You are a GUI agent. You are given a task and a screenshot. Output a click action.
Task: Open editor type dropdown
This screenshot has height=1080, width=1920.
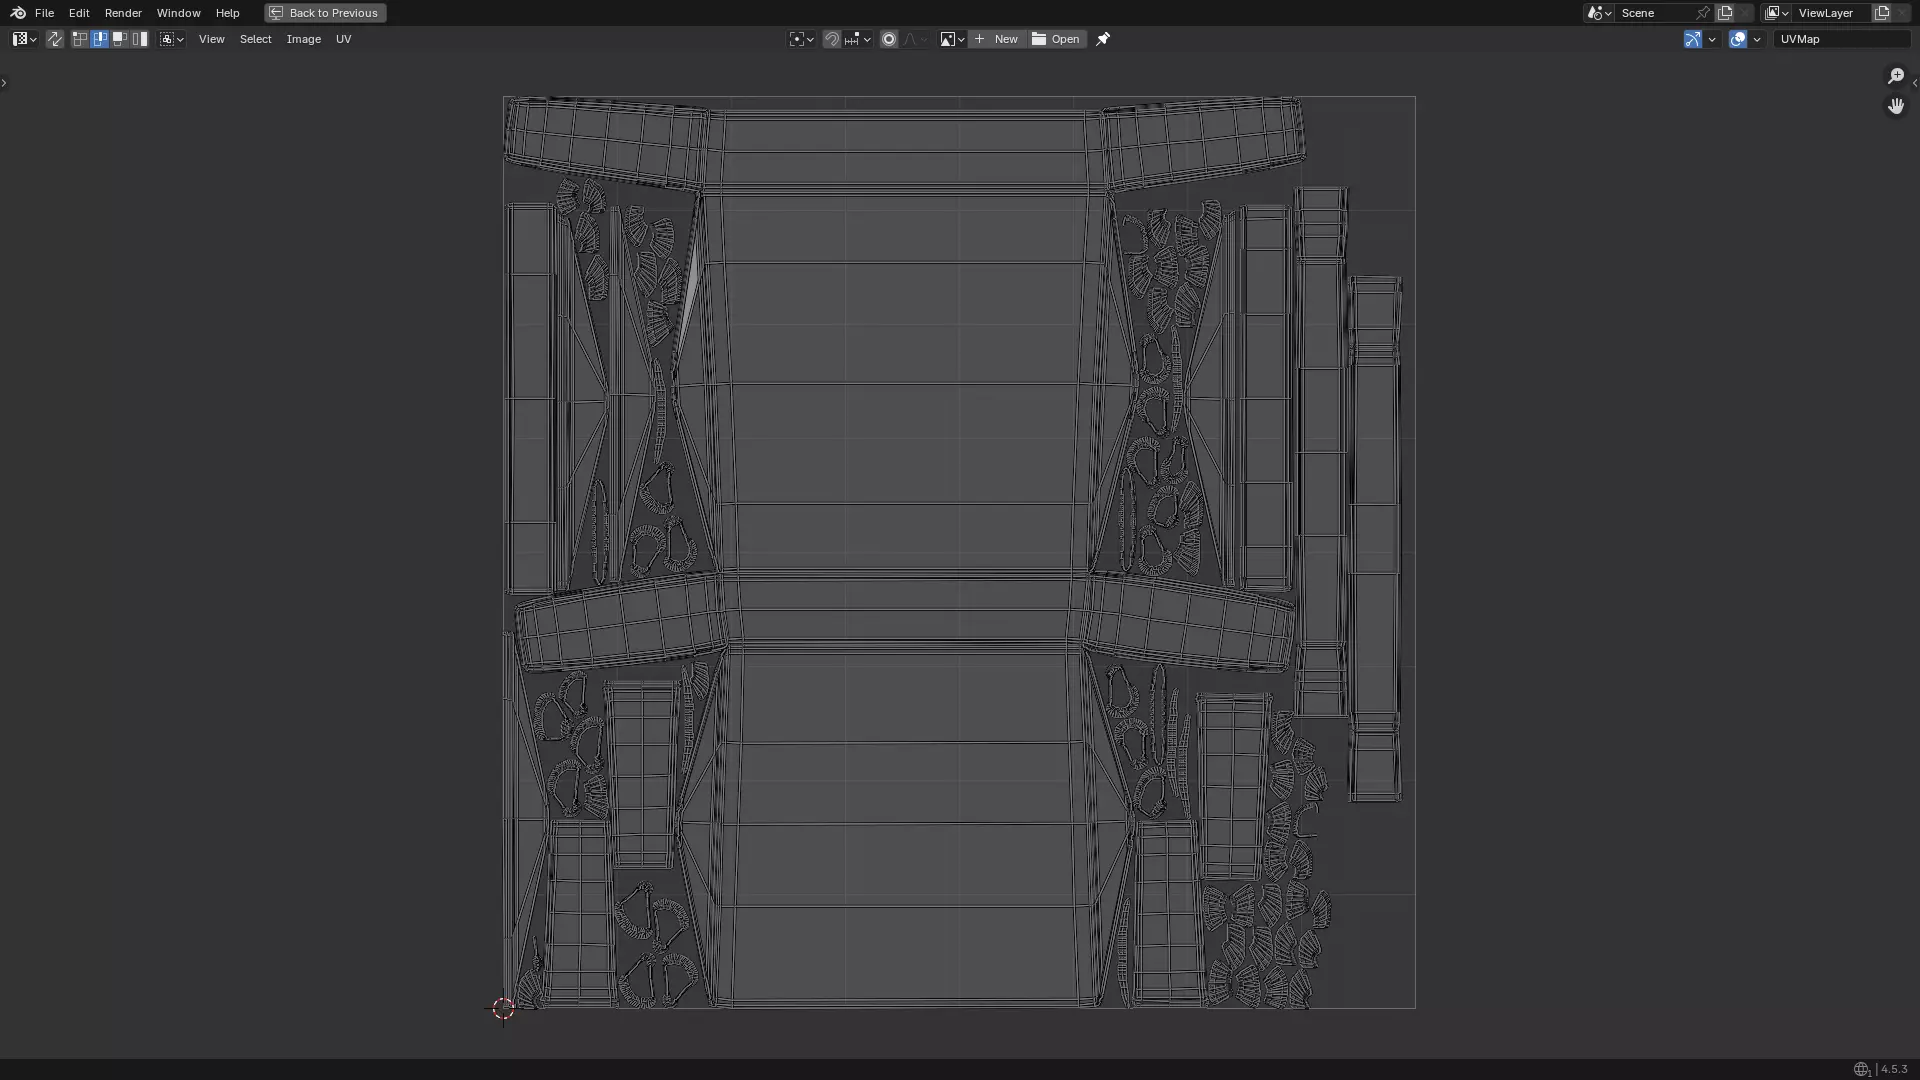24,39
